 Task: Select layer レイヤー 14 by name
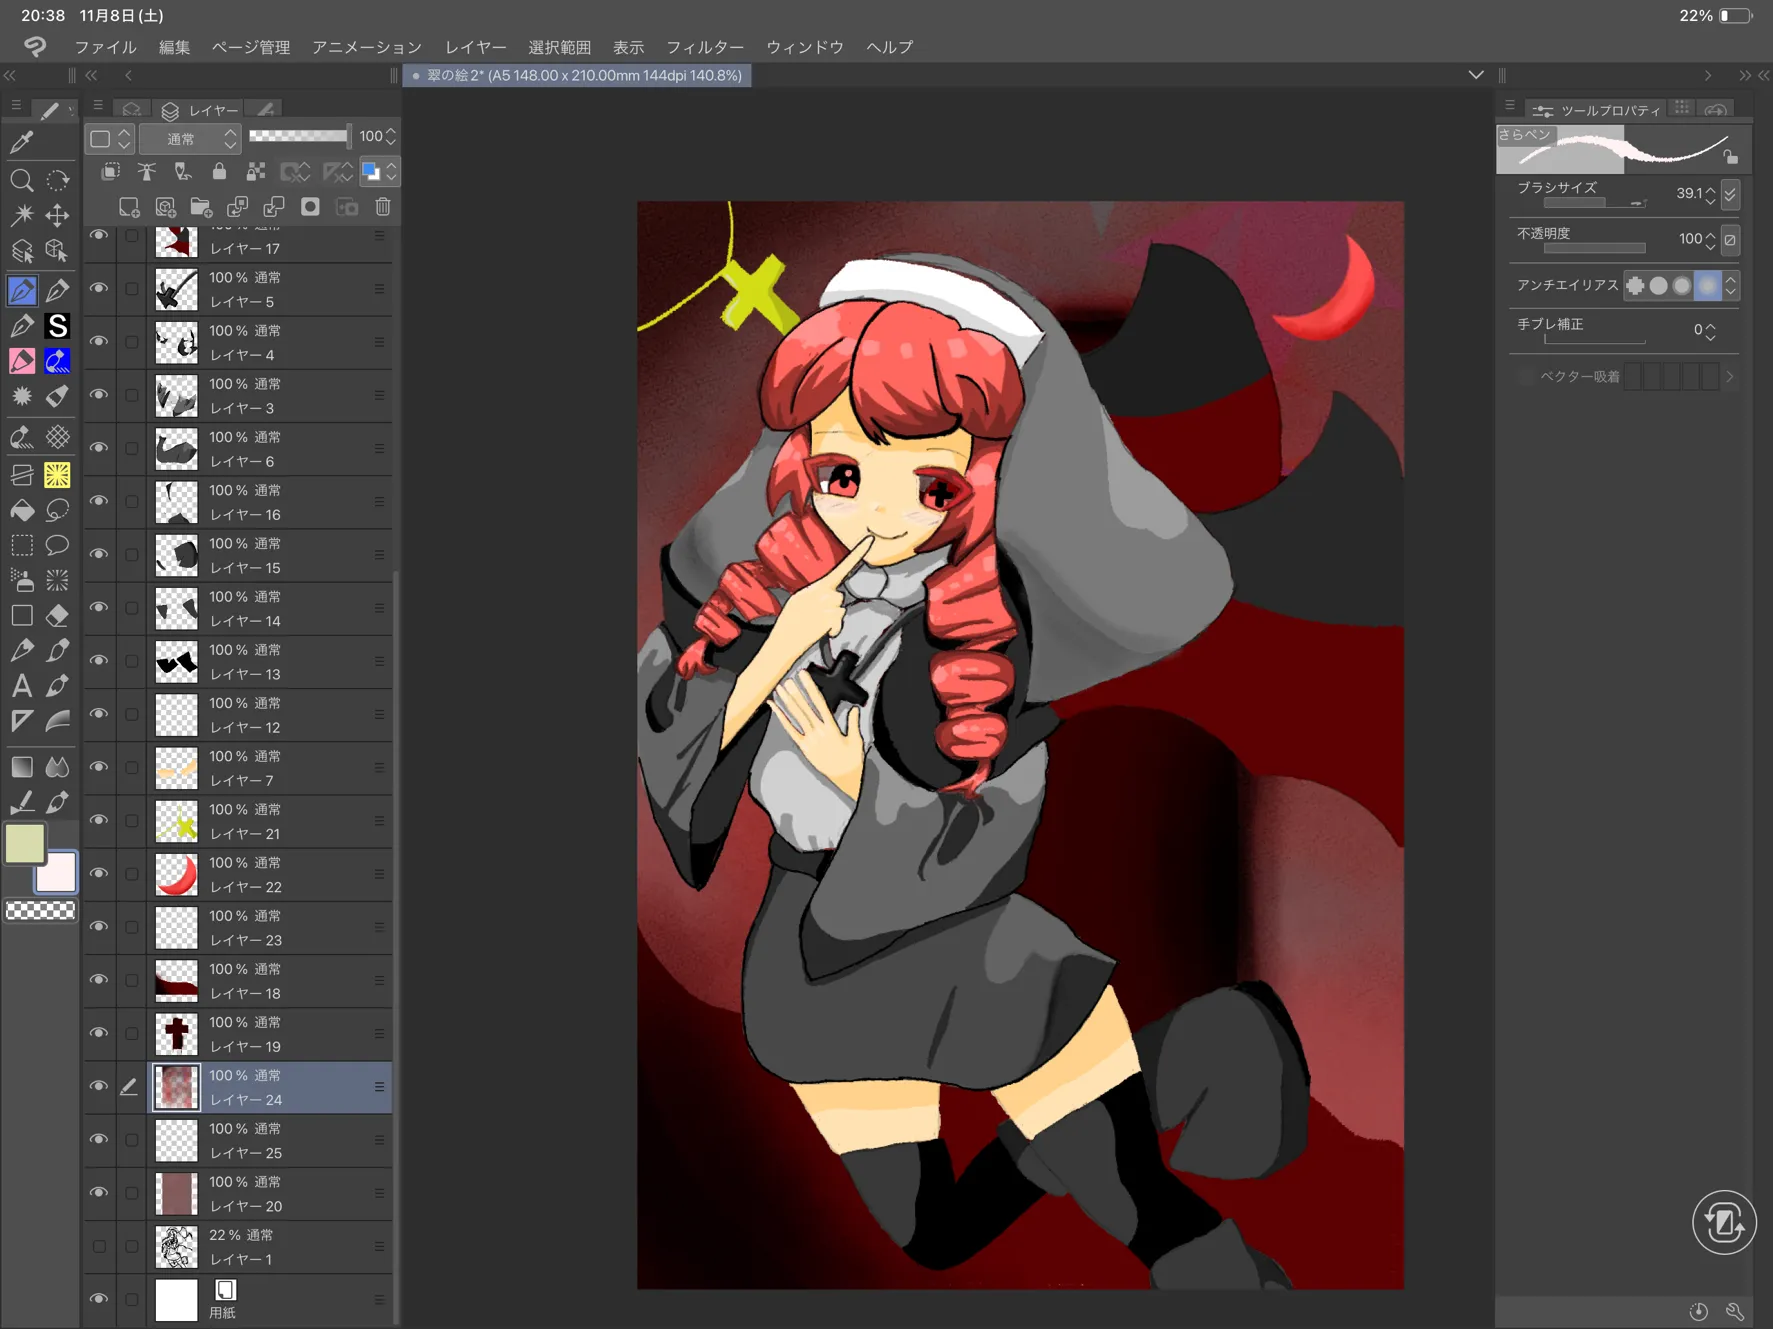click(x=245, y=621)
